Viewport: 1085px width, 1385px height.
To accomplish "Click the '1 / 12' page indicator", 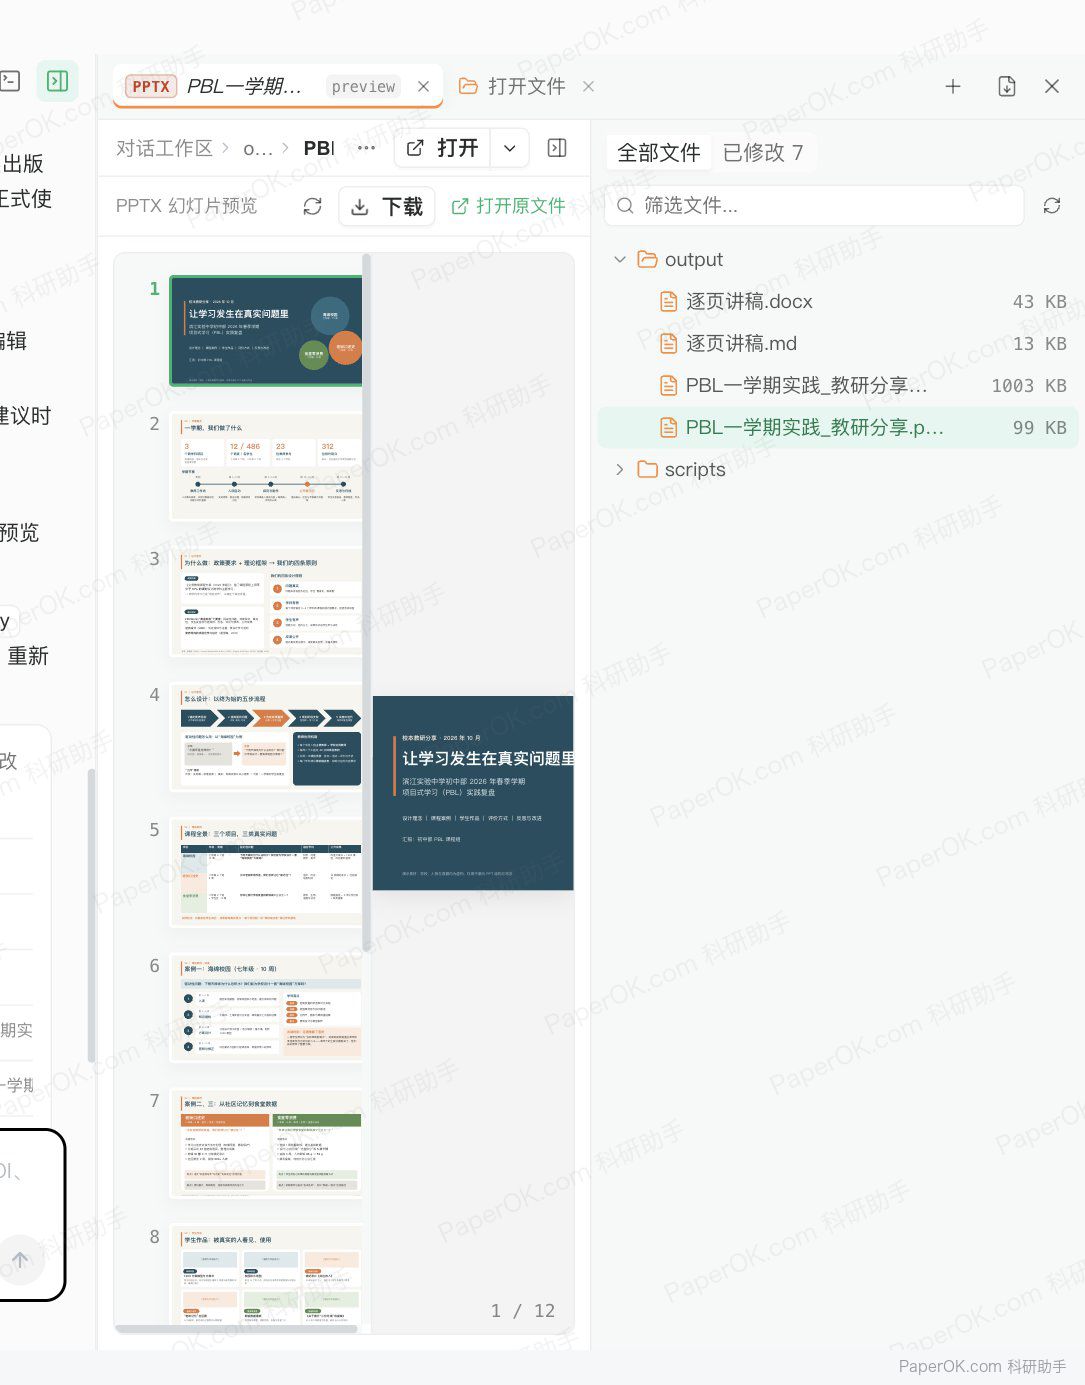I will 523,1310.
